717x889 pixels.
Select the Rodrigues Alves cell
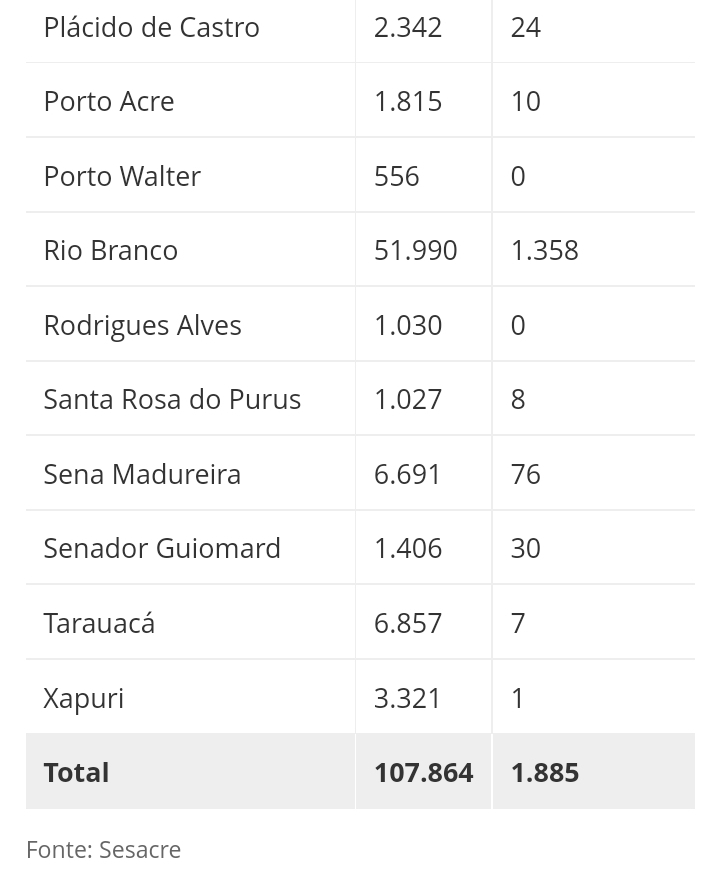coord(142,325)
